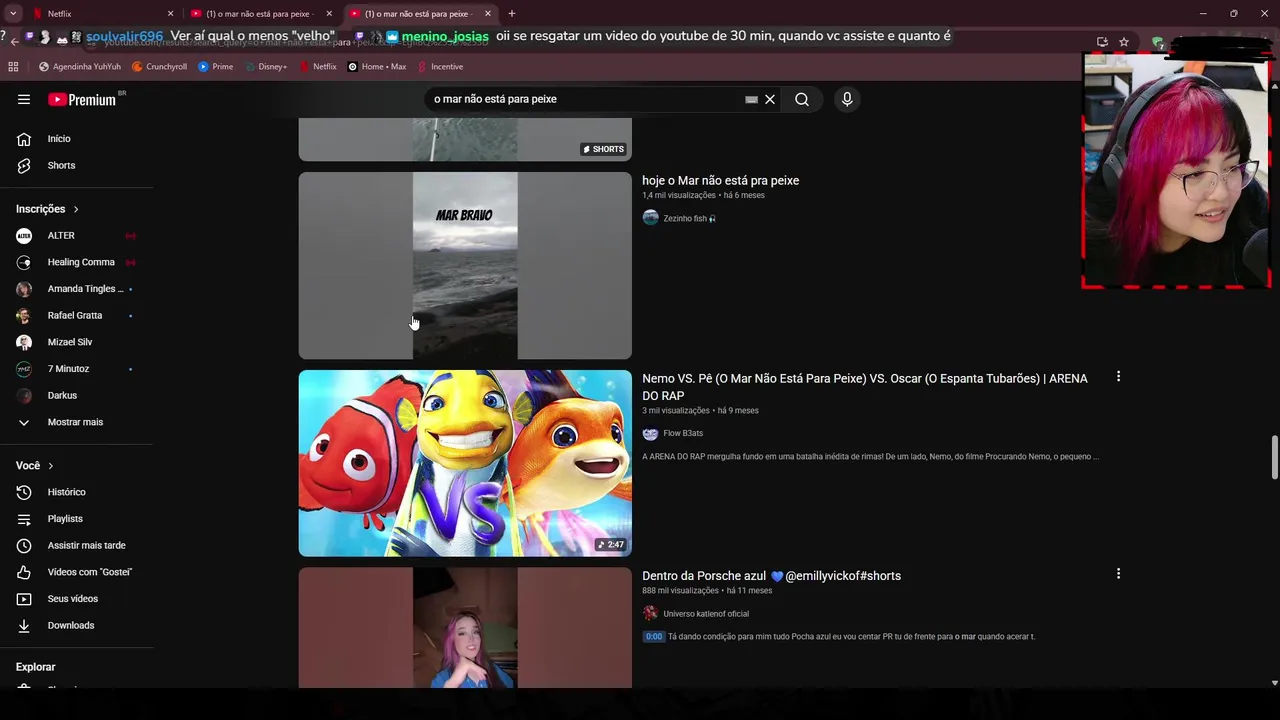
Task: Open the YouTube hamburger guide menu
Action: pos(24,99)
